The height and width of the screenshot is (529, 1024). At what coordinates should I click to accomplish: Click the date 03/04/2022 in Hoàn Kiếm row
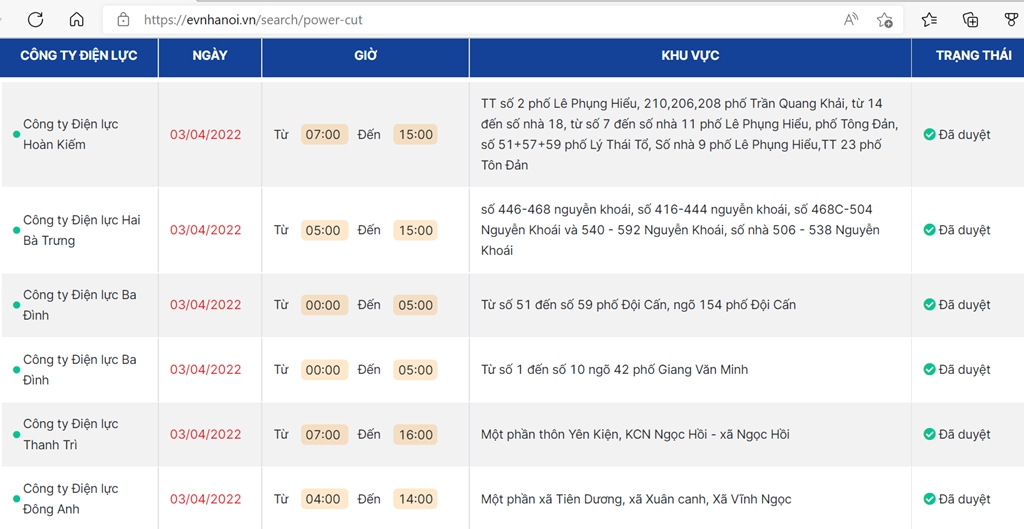pyautogui.click(x=206, y=135)
